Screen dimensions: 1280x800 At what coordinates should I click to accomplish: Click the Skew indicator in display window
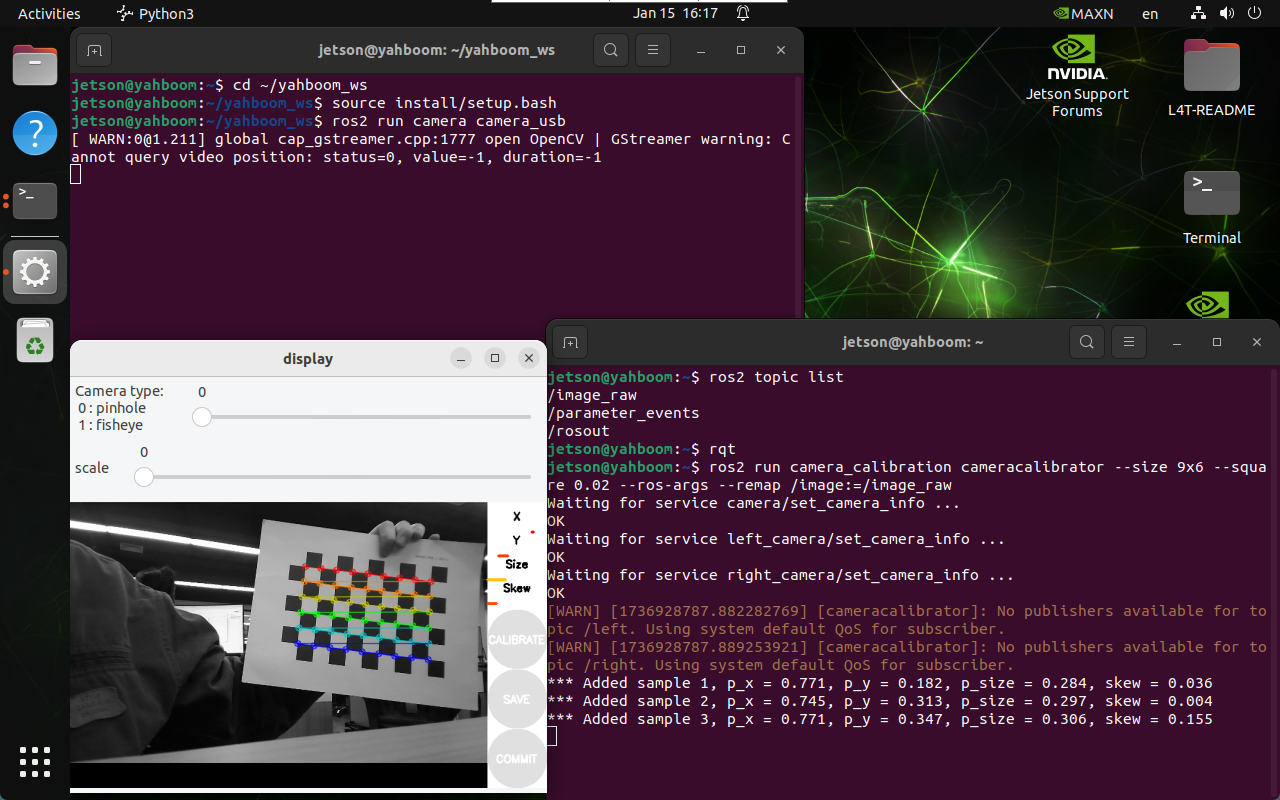[x=516, y=588]
